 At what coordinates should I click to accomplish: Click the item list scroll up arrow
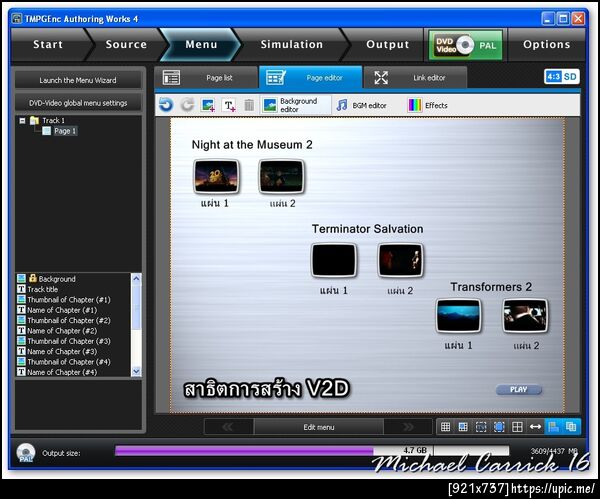click(136, 279)
